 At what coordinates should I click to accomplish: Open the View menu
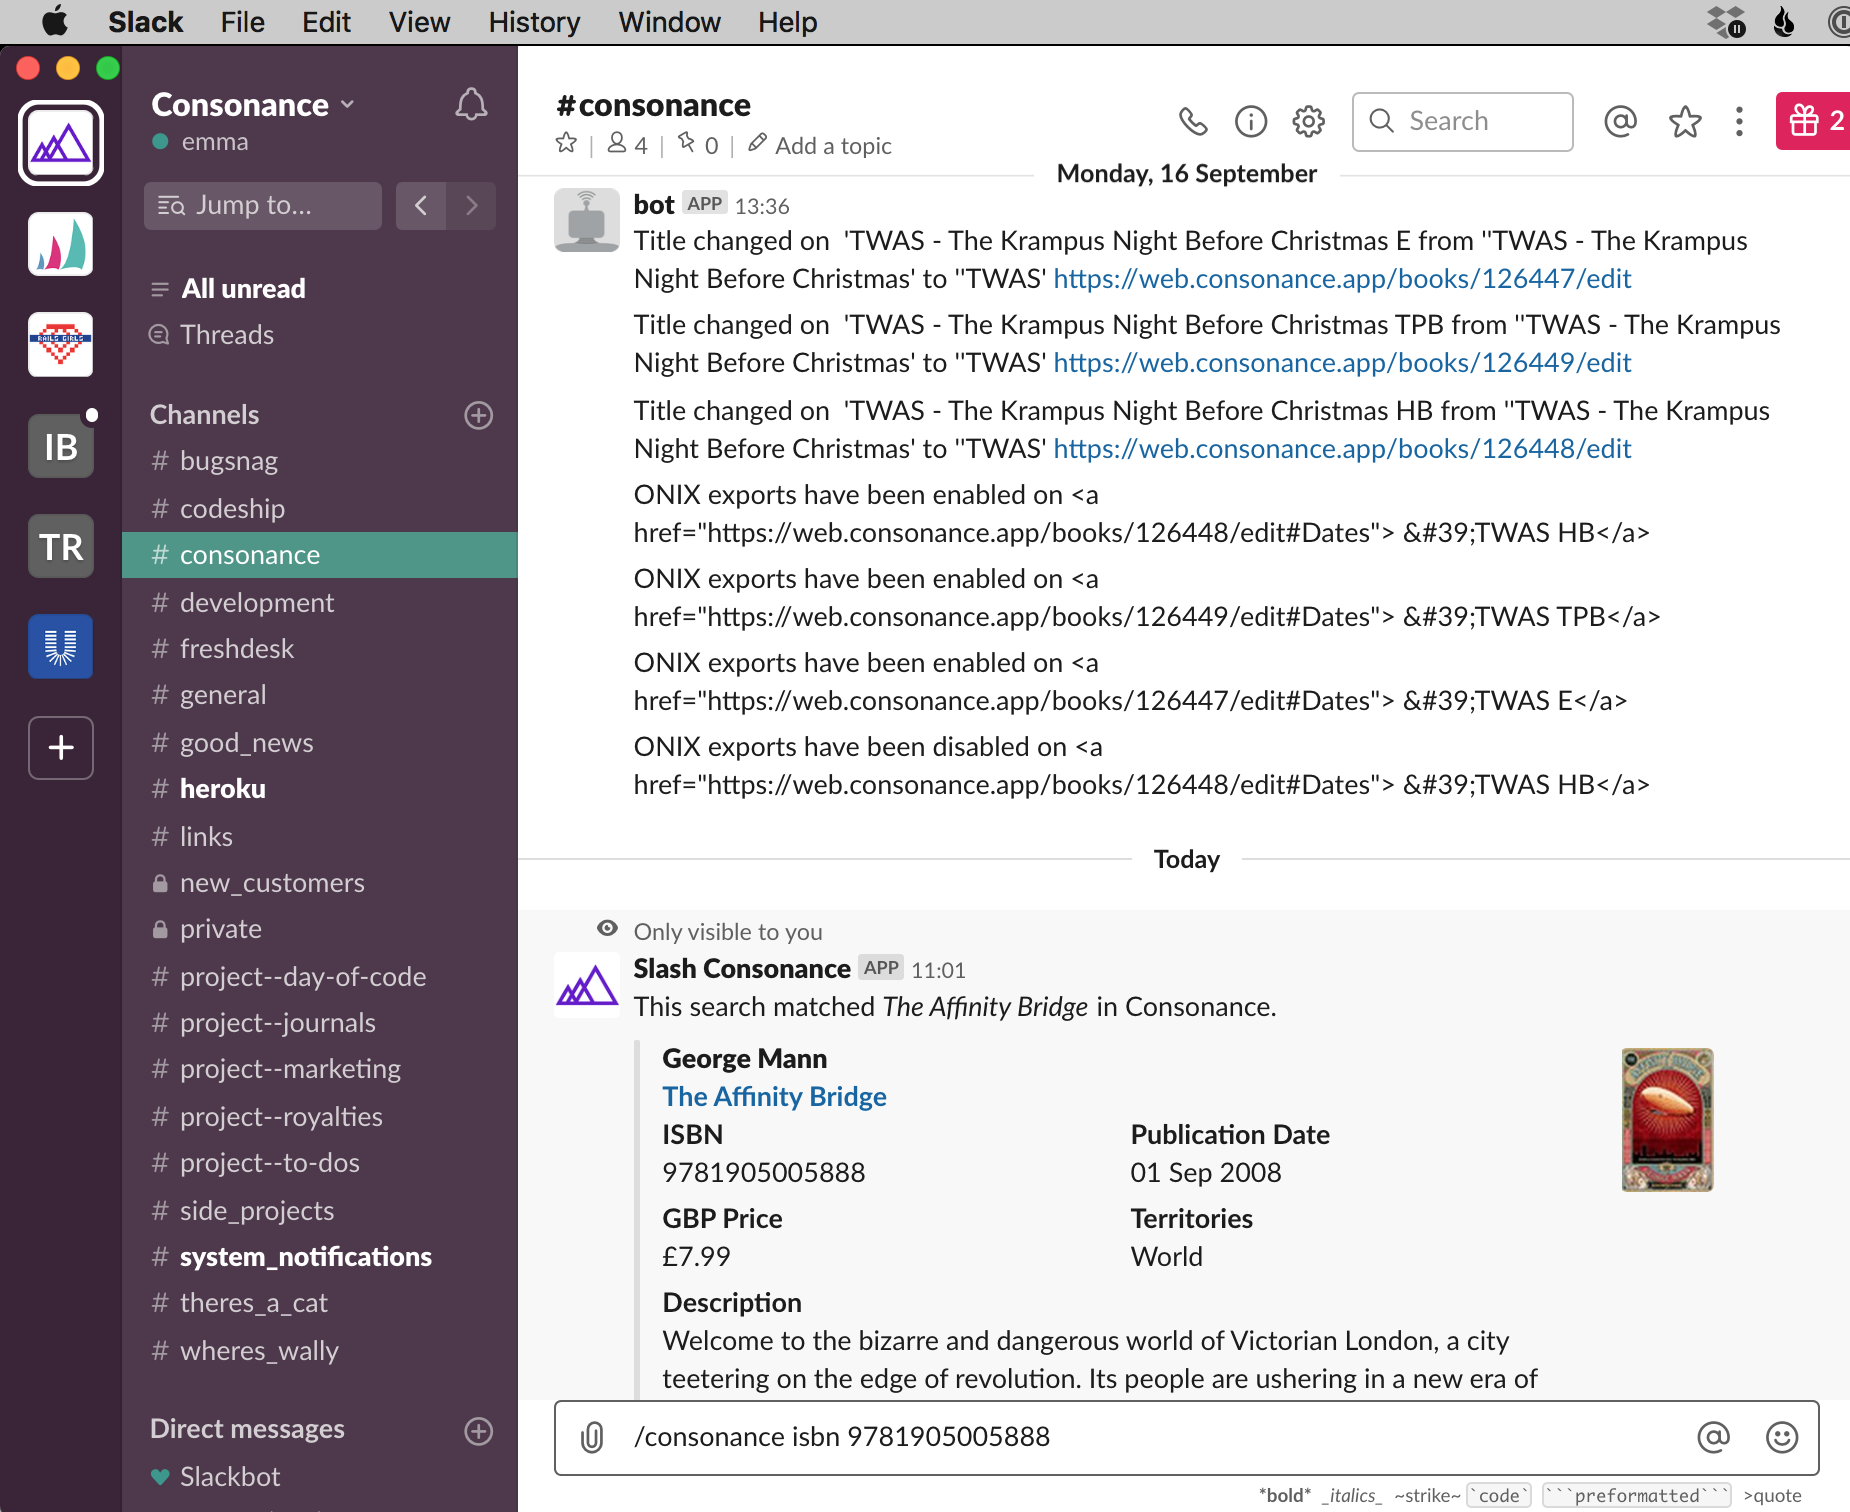point(419,22)
